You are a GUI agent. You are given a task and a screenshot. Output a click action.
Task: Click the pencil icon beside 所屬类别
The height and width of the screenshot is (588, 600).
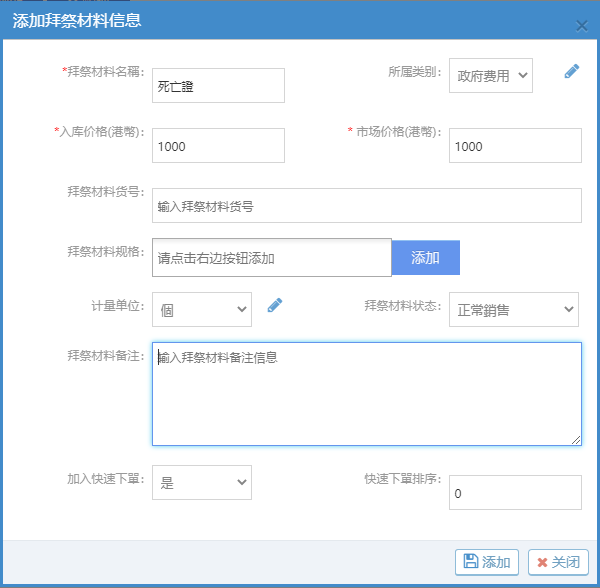571,71
